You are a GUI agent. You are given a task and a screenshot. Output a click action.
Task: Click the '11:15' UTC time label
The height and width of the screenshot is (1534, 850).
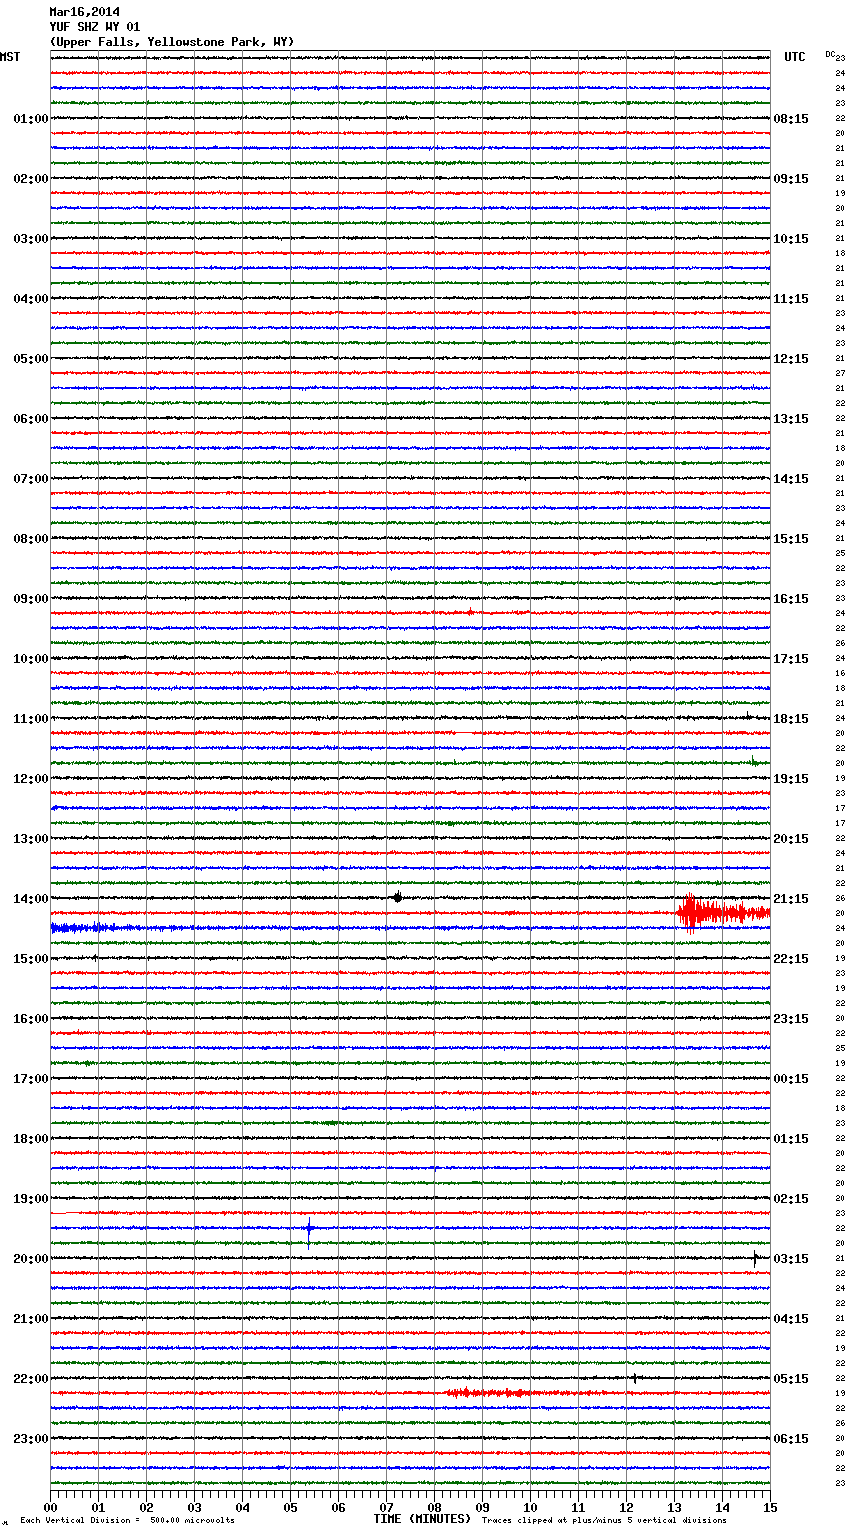[x=791, y=299]
